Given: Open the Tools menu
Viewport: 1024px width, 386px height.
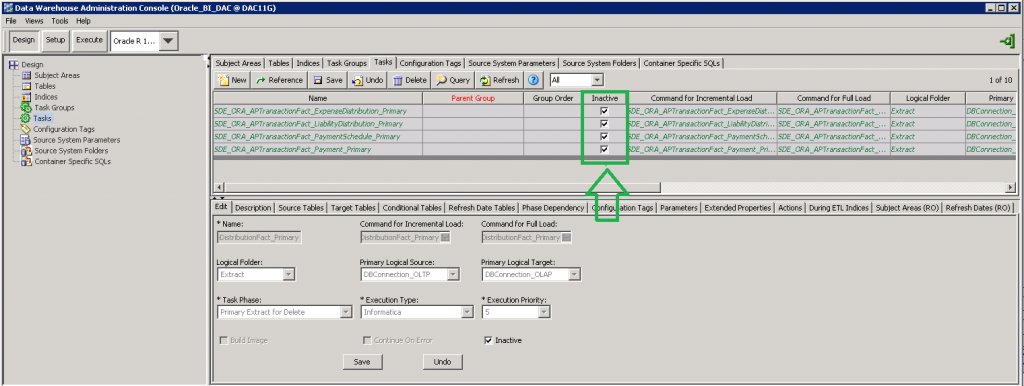Looking at the screenshot, I should click(x=59, y=21).
